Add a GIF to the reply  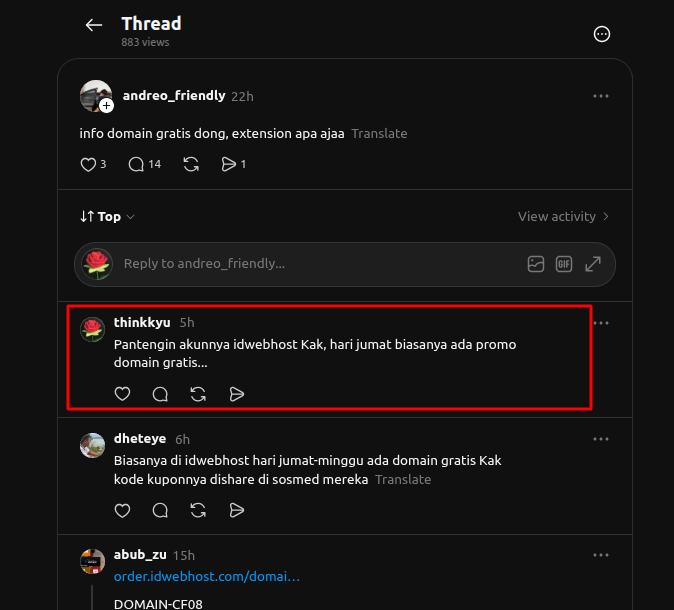point(564,264)
